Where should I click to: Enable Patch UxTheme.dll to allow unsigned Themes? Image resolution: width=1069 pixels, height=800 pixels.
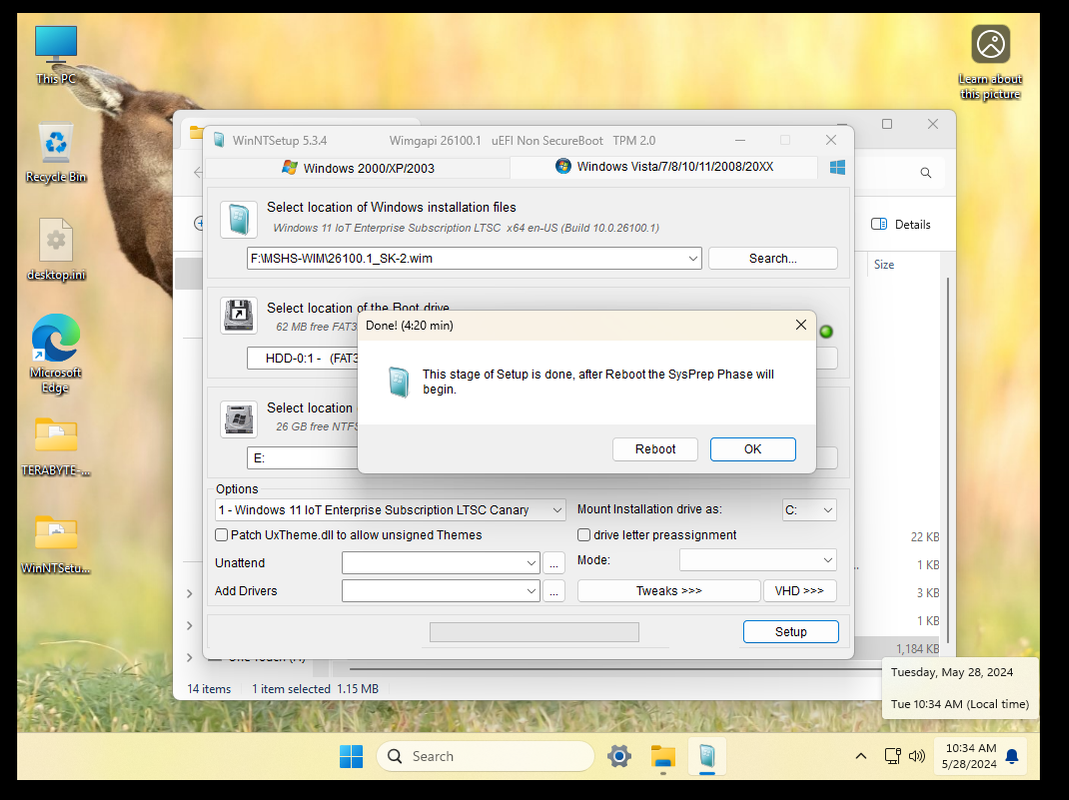point(221,535)
